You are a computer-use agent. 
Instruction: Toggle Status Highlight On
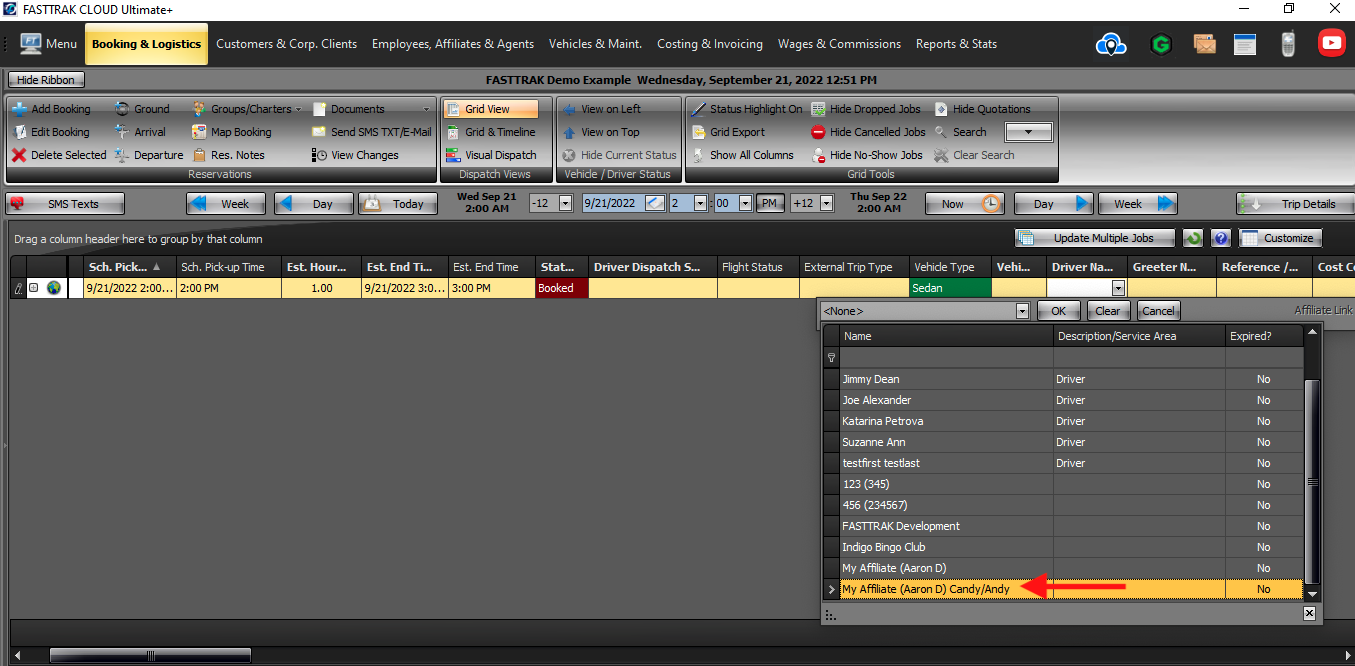point(746,109)
